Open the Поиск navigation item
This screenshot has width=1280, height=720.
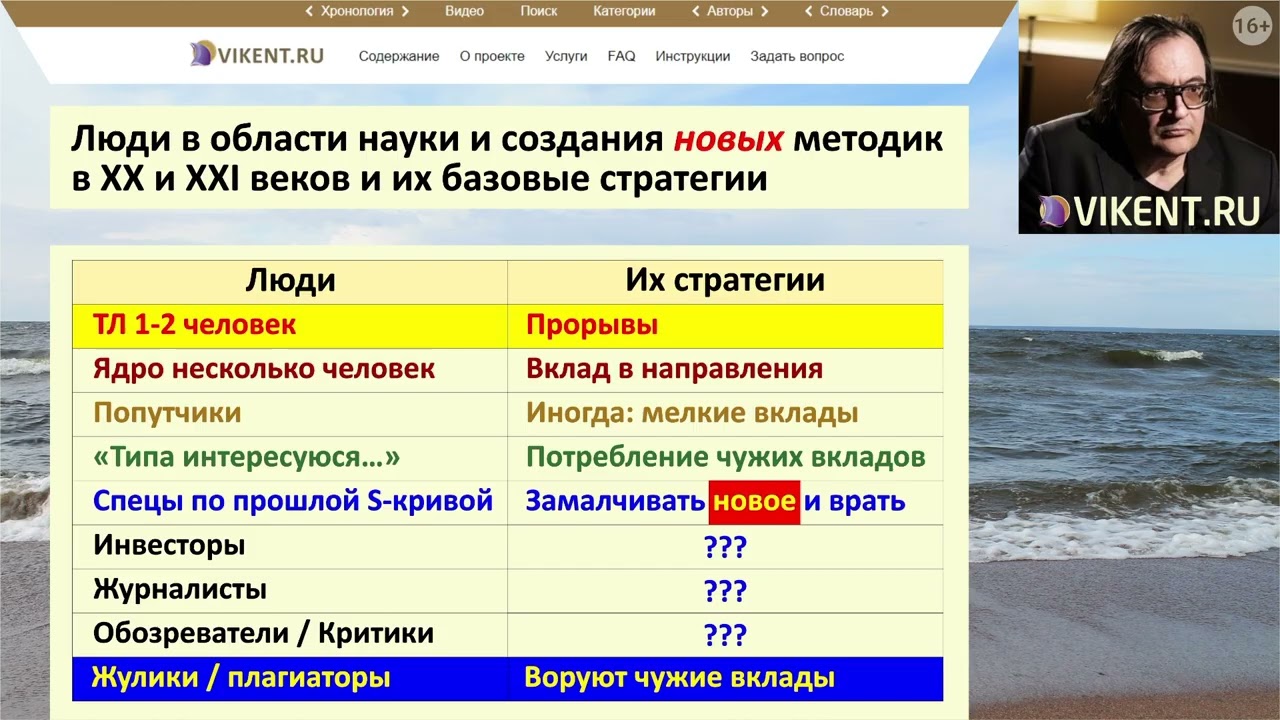coord(539,12)
